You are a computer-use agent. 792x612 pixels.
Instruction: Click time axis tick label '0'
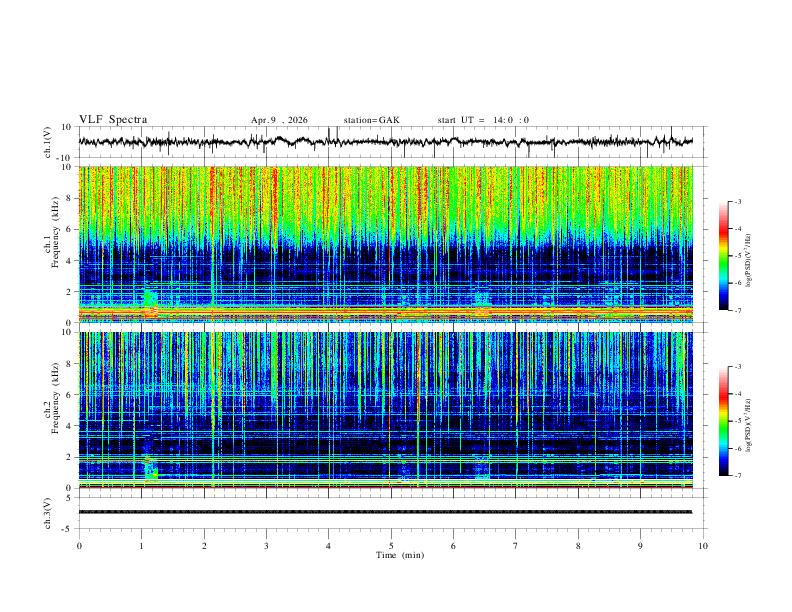(79, 546)
